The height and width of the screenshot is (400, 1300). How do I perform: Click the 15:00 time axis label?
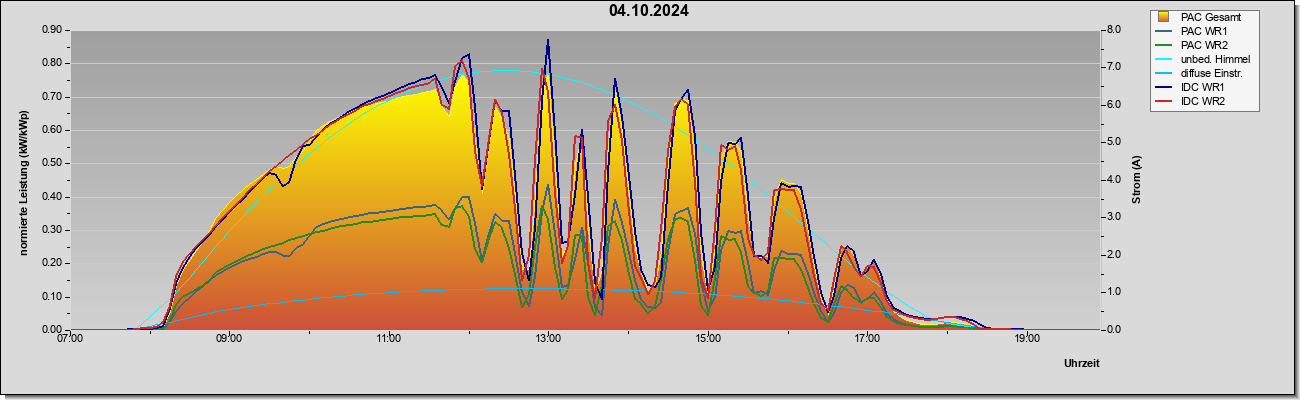(x=708, y=339)
